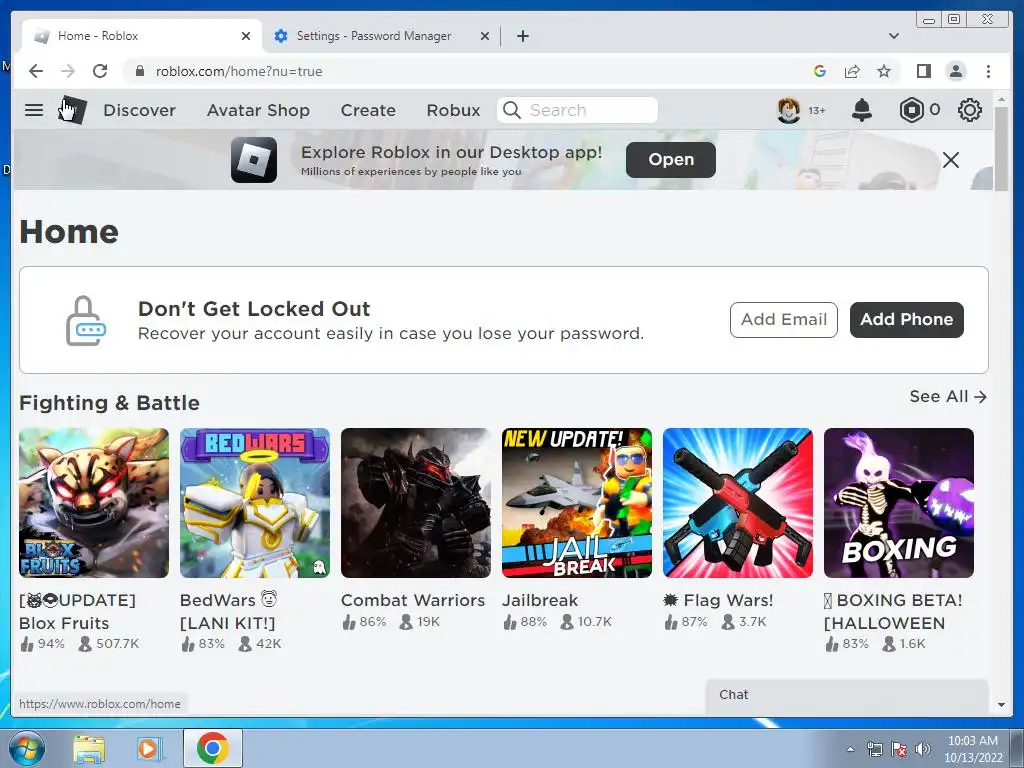Open the Jailbreak game thumbnail
The image size is (1024, 768).
tap(577, 503)
